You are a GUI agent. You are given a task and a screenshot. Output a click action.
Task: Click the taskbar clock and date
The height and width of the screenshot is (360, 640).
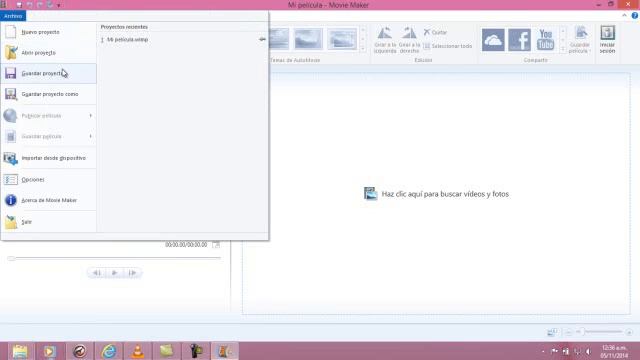[x=614, y=351]
